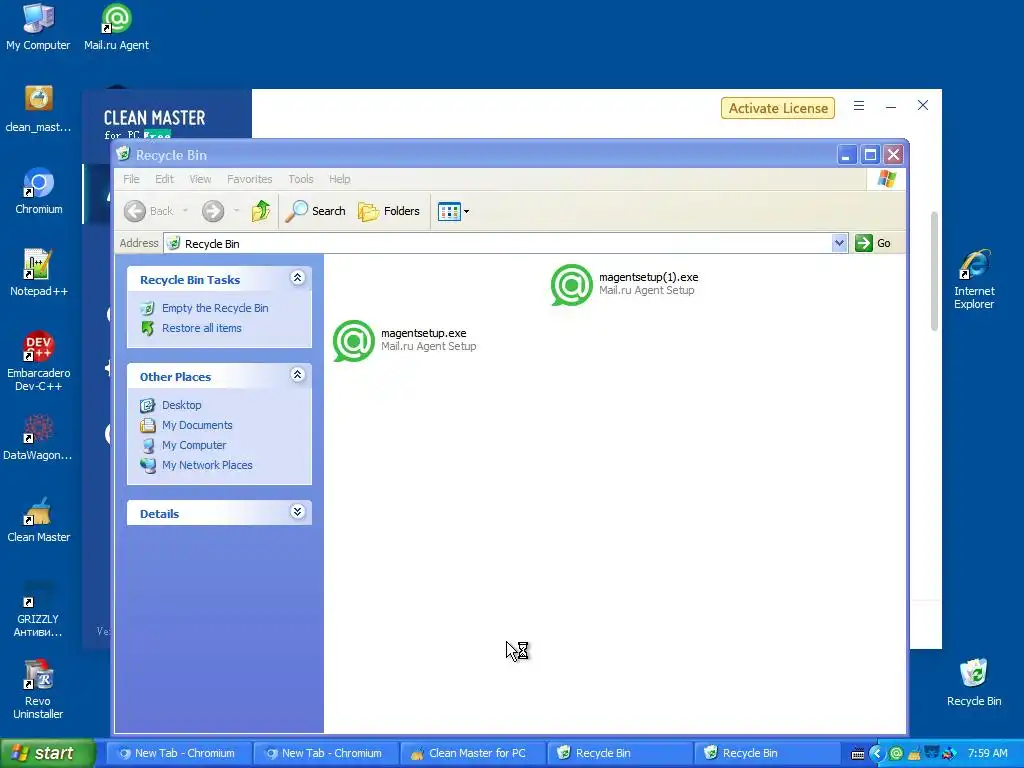Image resolution: width=1024 pixels, height=768 pixels.
Task: Go to My Computer in Other Places
Action: tap(194, 445)
